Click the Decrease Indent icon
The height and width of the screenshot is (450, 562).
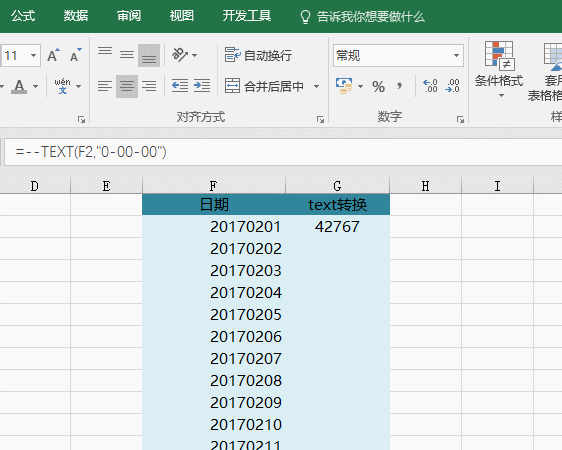180,86
